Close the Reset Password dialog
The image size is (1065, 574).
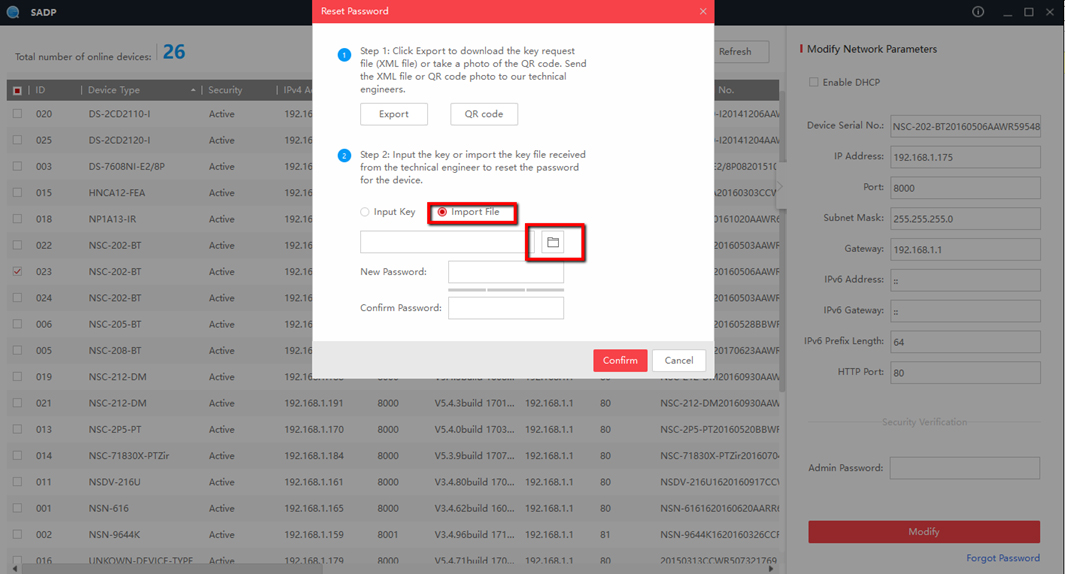(x=703, y=12)
